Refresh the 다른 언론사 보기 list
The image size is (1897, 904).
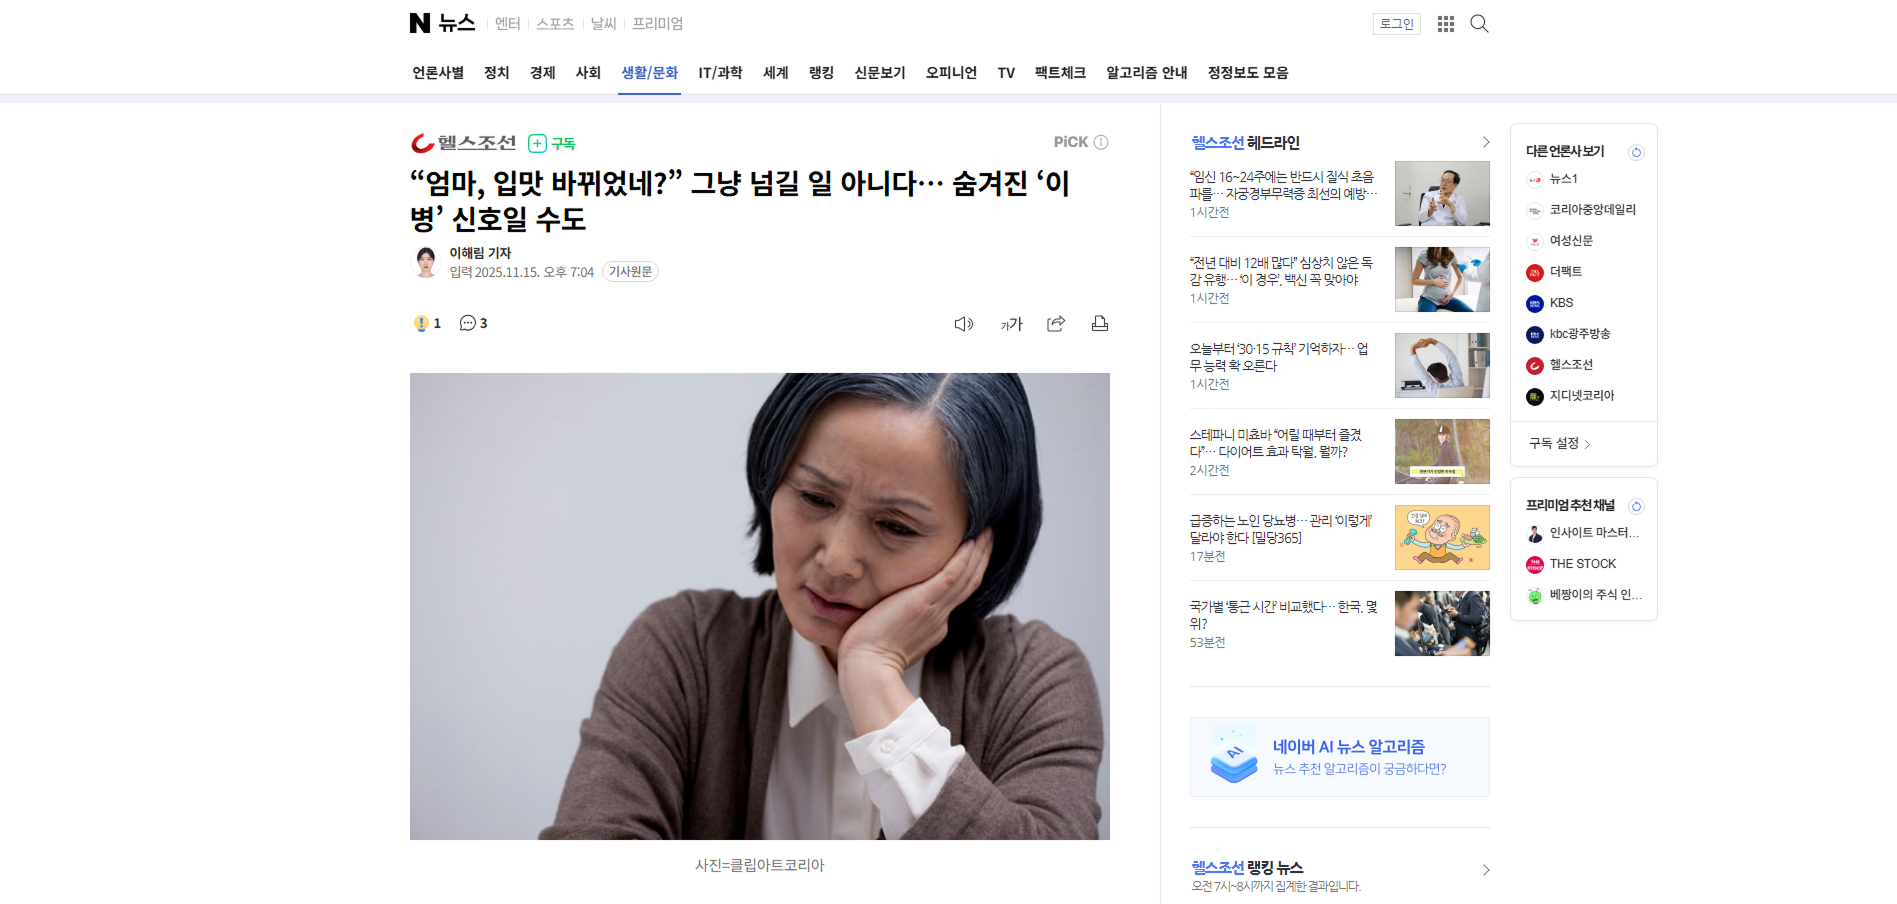1636,152
